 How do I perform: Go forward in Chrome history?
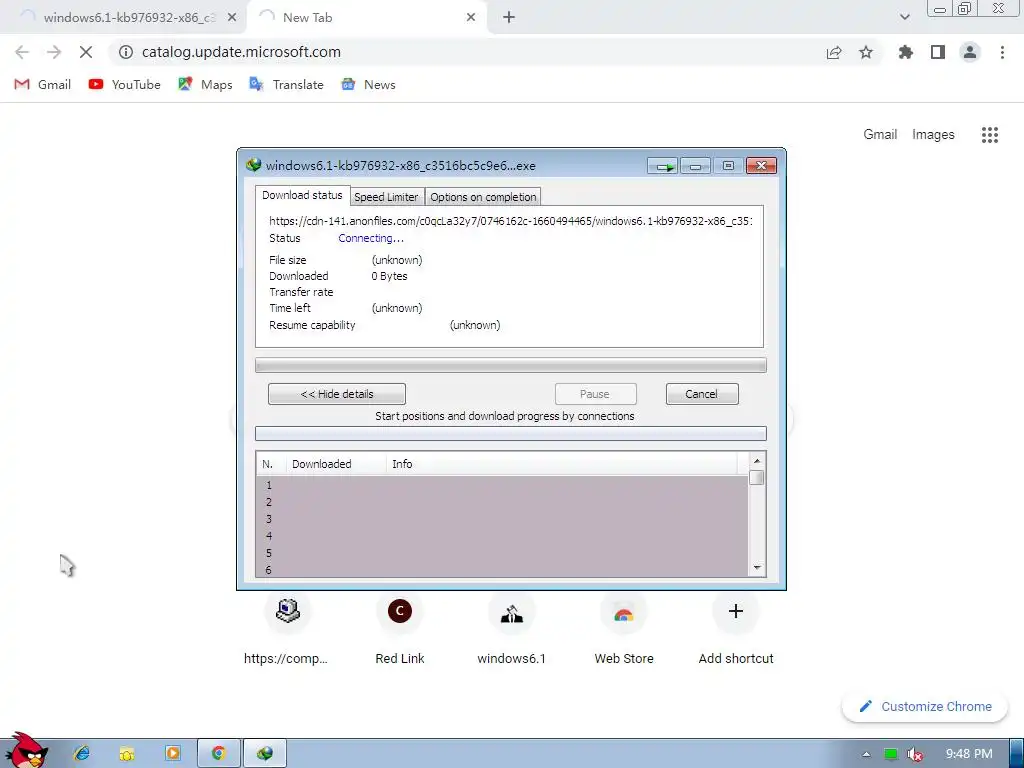(x=54, y=52)
